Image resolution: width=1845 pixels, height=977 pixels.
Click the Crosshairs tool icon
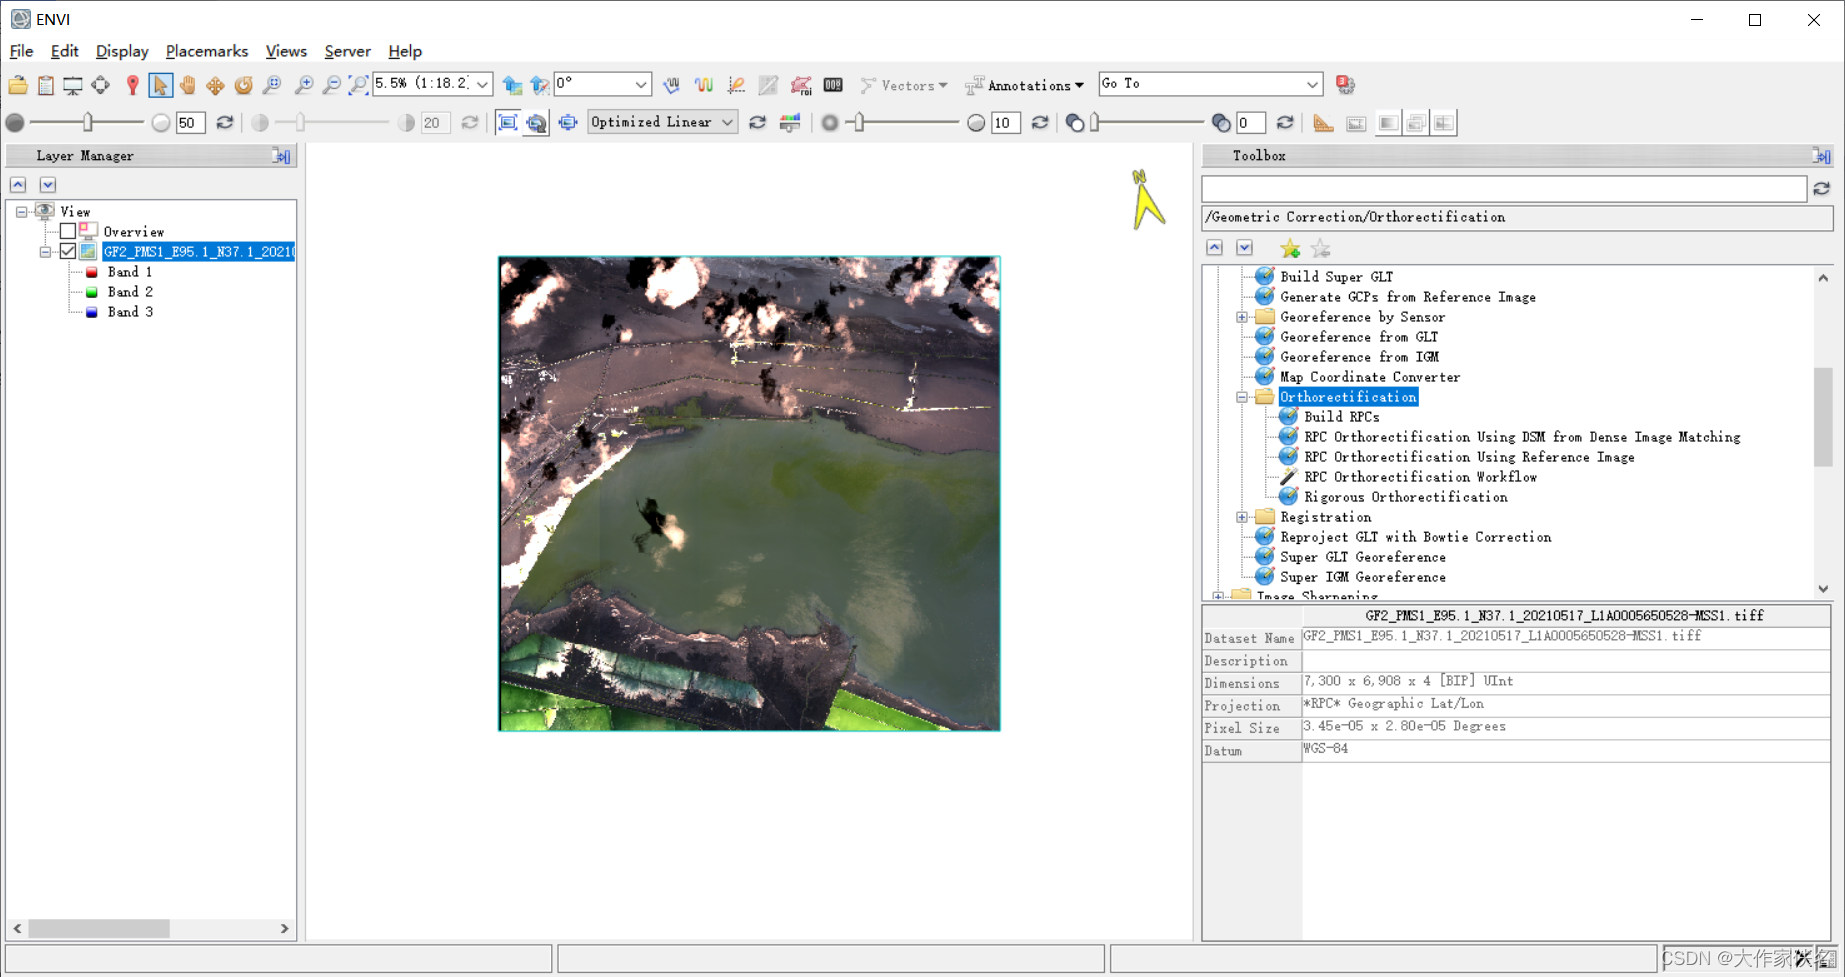(x=101, y=85)
